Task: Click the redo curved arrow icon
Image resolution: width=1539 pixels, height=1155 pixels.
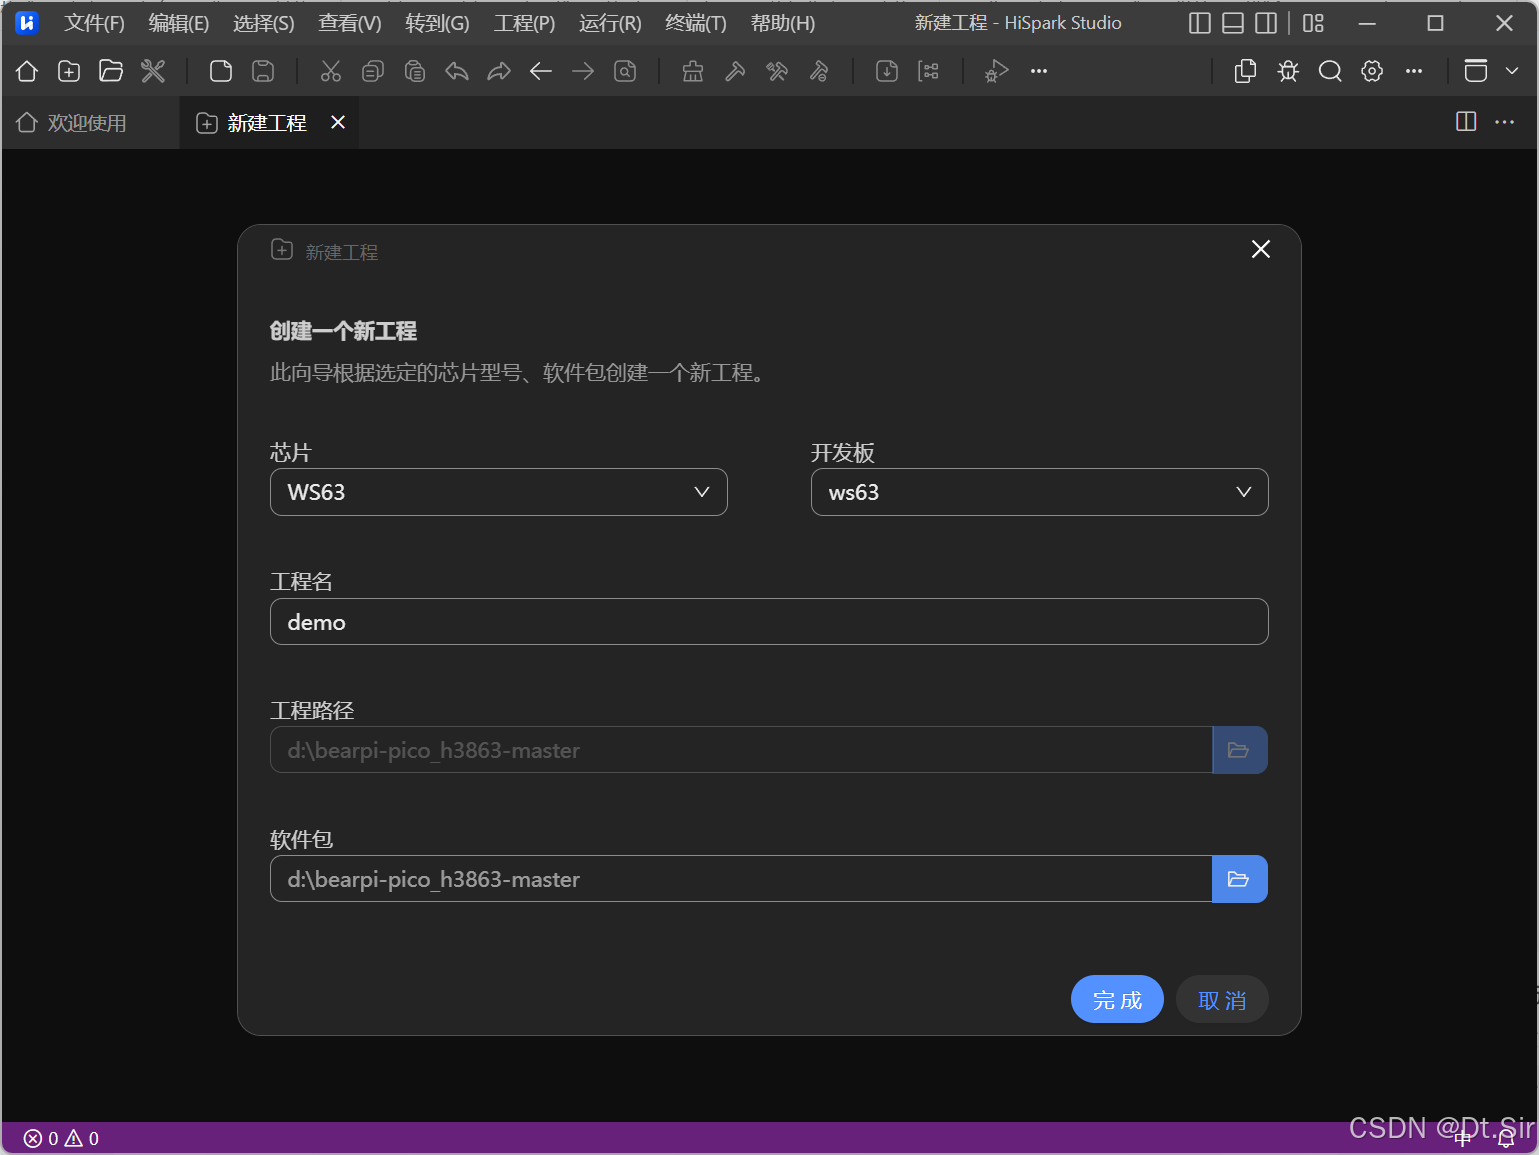Action: click(x=499, y=71)
